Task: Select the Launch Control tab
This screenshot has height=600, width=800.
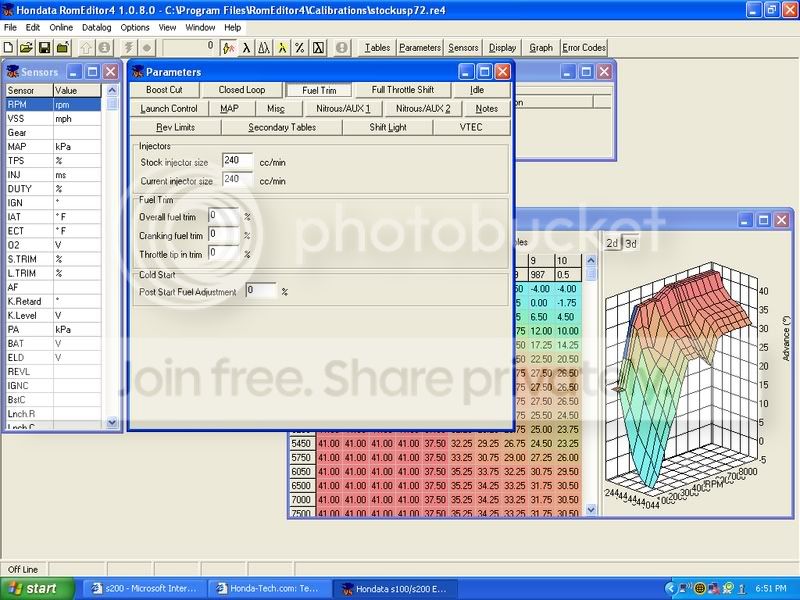Action: coord(169,108)
